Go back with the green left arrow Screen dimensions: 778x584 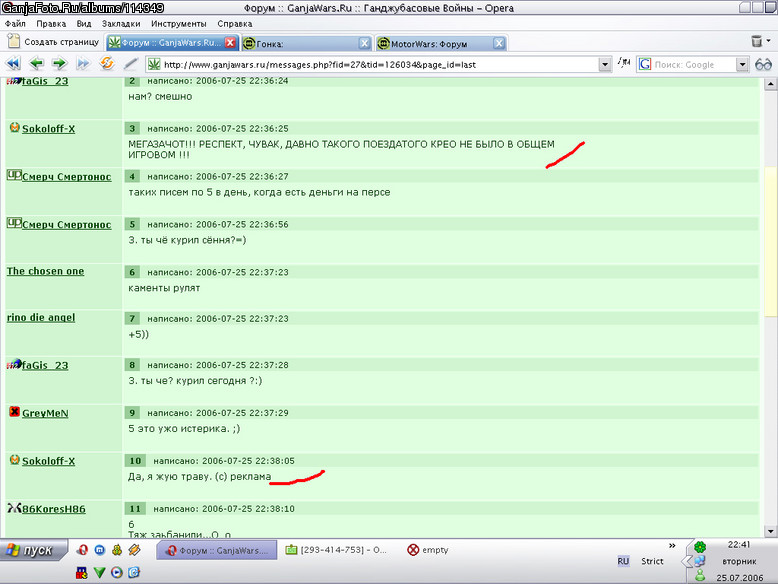click(x=36, y=64)
